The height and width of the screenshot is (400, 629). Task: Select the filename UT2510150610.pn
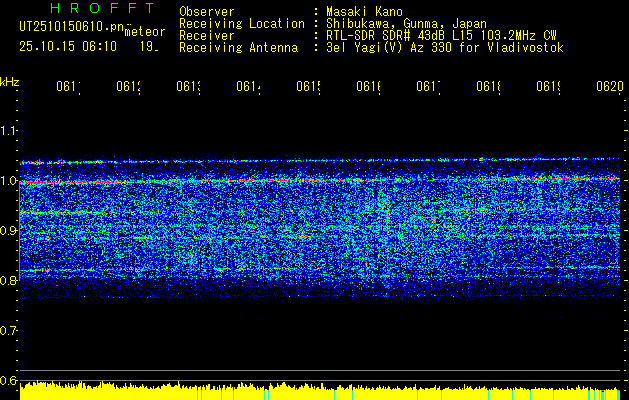pyautogui.click(x=71, y=27)
